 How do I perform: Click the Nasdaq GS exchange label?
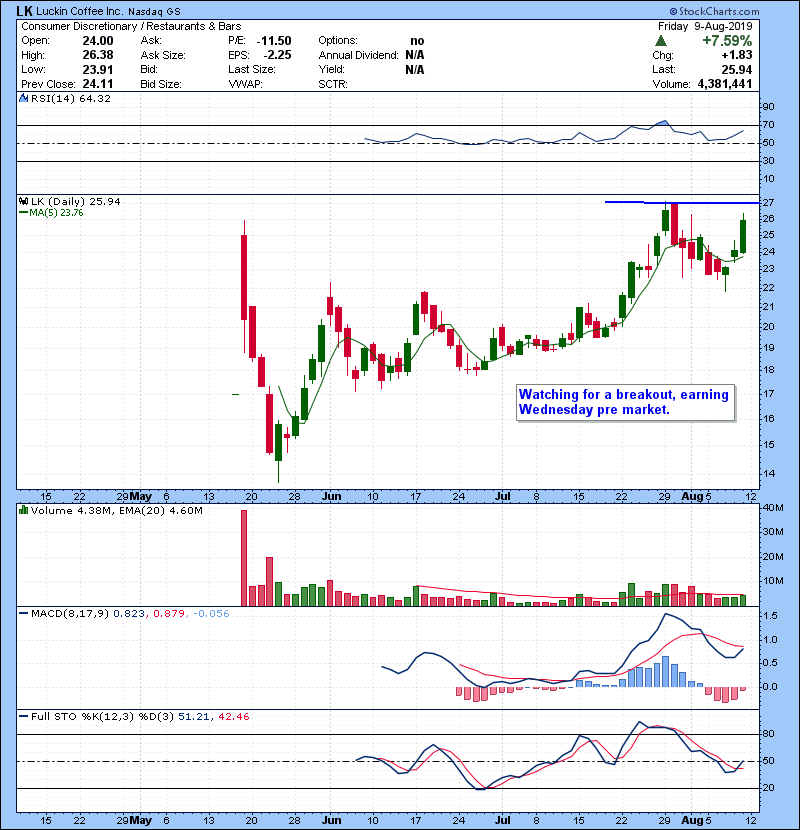154,11
